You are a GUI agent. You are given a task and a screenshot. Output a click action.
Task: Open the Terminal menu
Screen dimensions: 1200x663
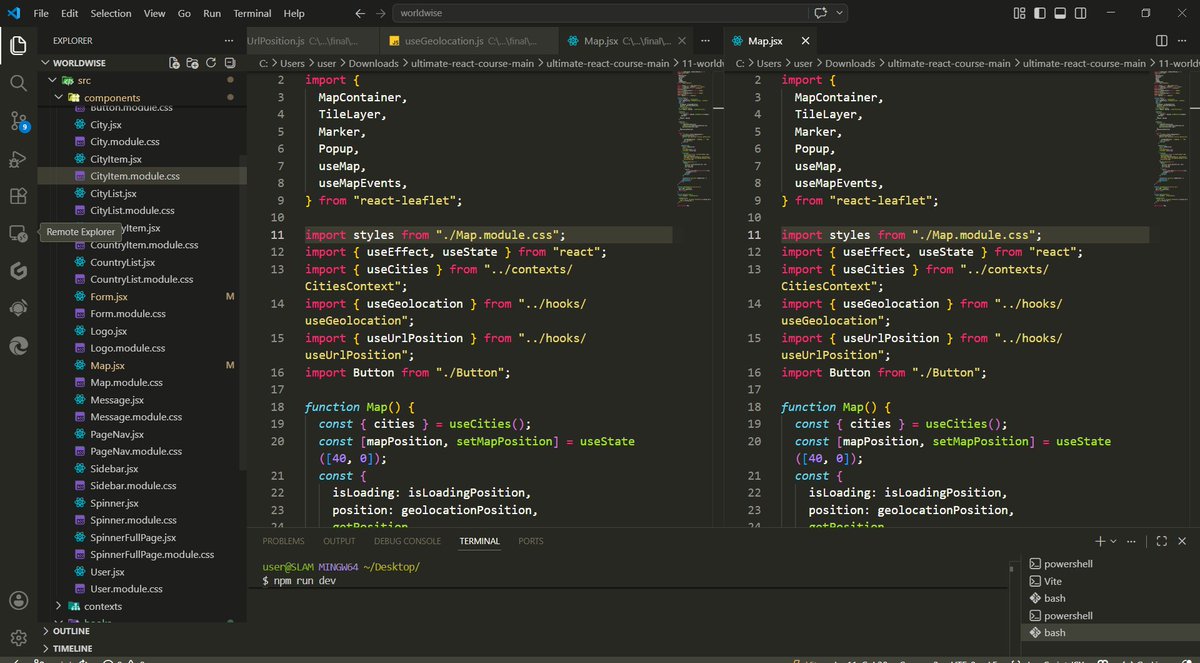(x=252, y=13)
